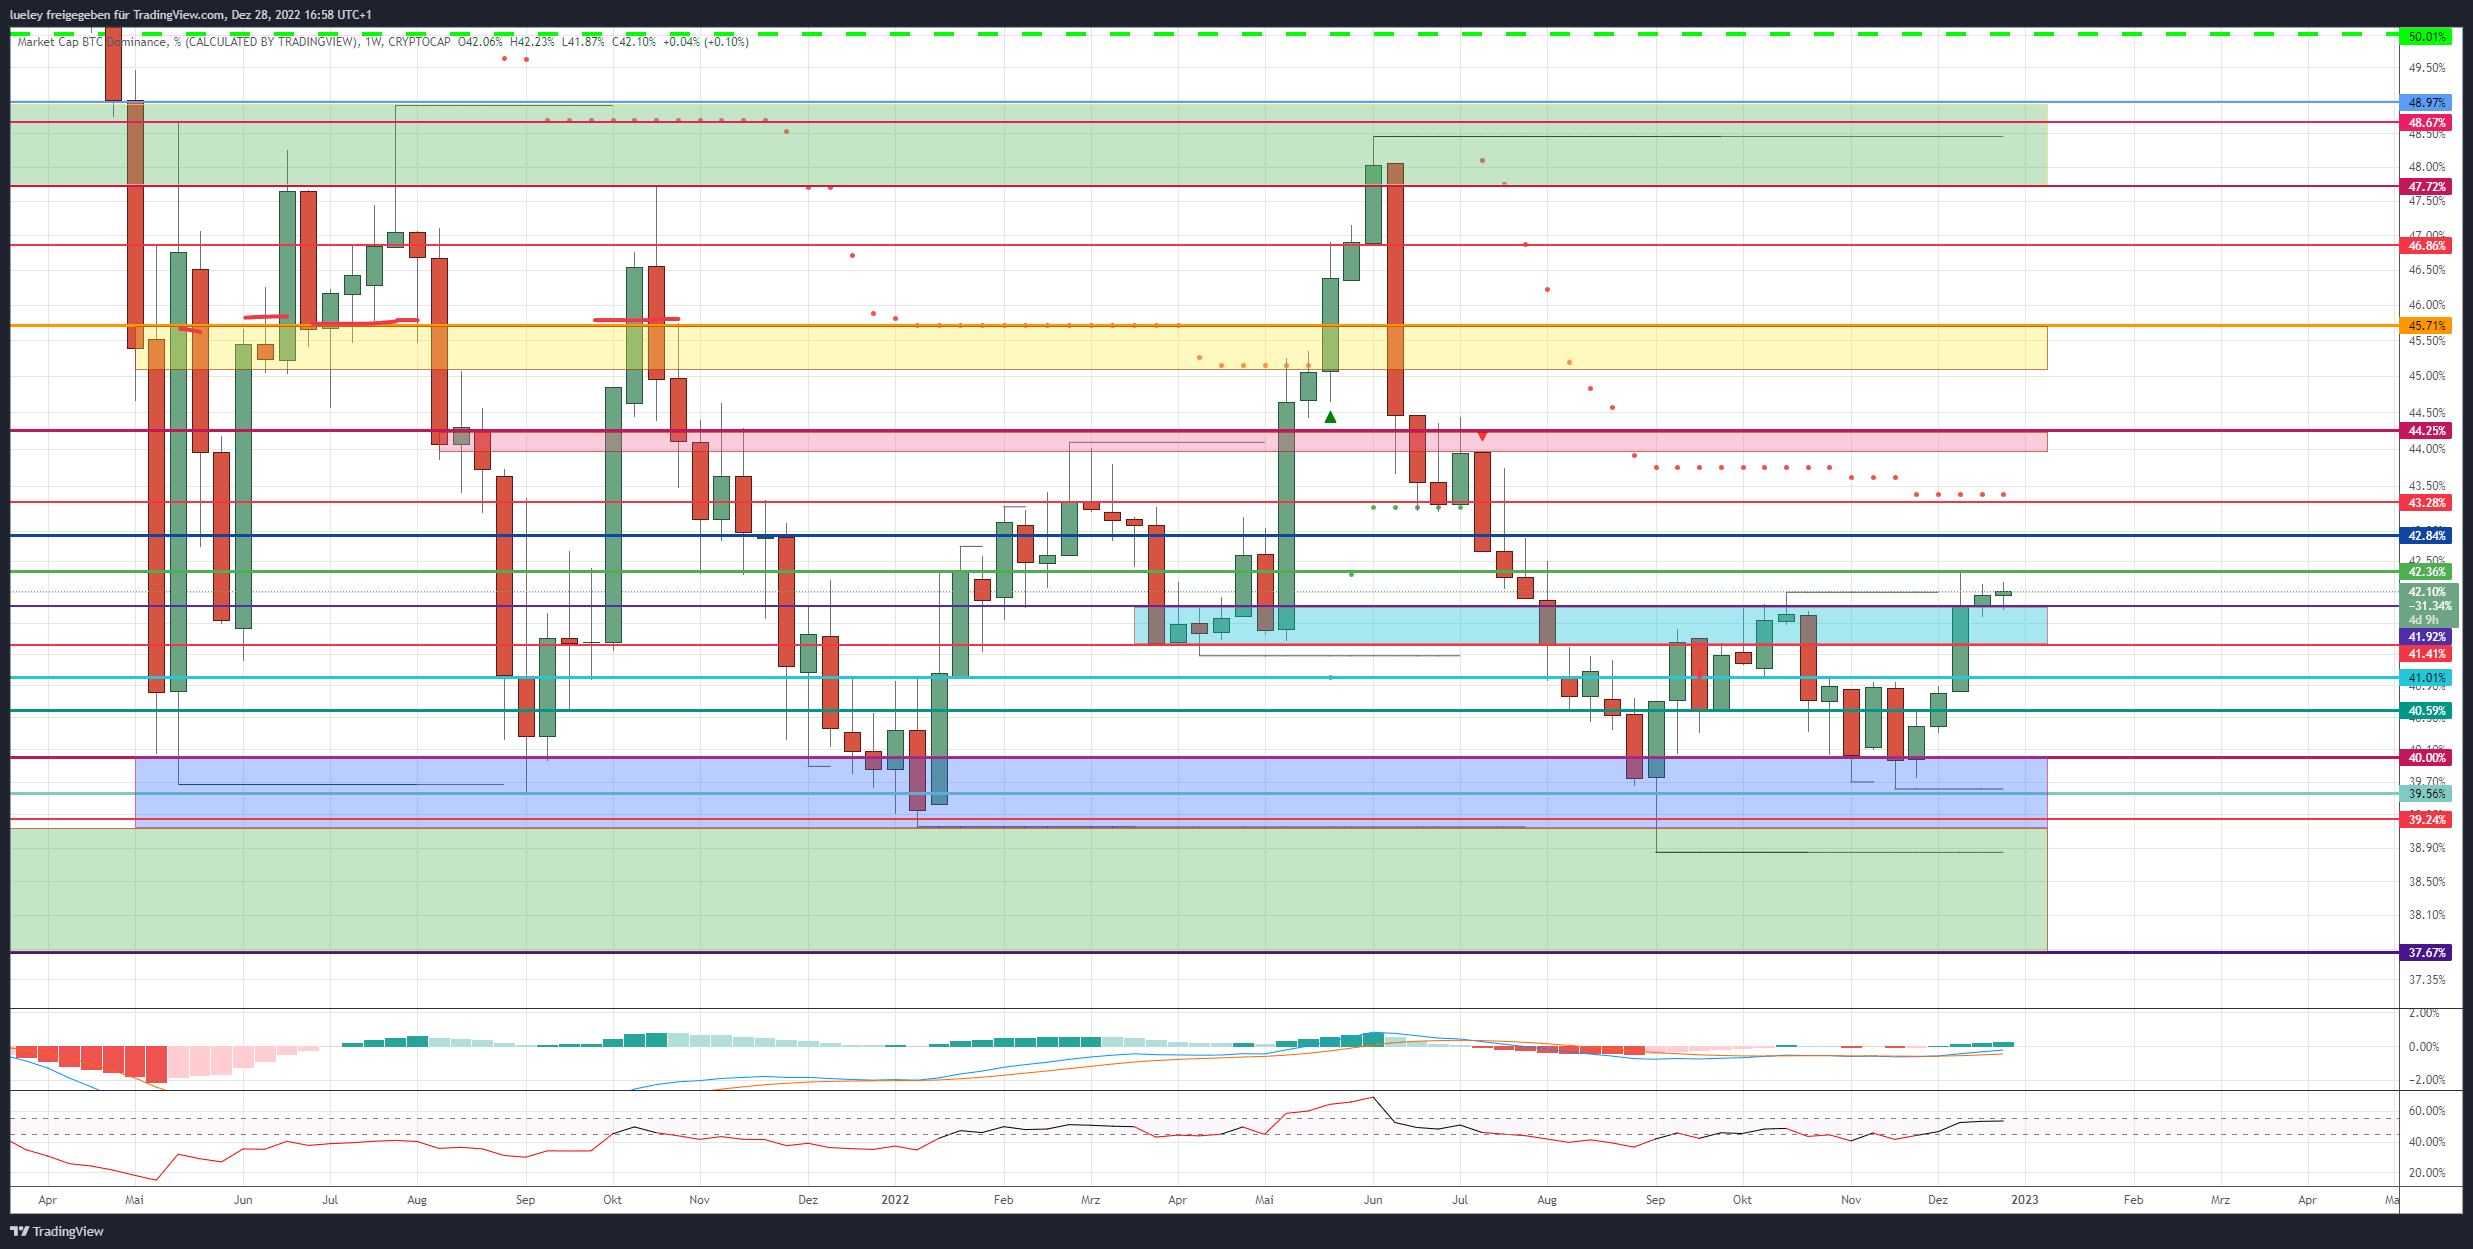This screenshot has width=2473, height=1249.
Task: Select the 44.25% price level label
Action: pyautogui.click(x=2426, y=431)
